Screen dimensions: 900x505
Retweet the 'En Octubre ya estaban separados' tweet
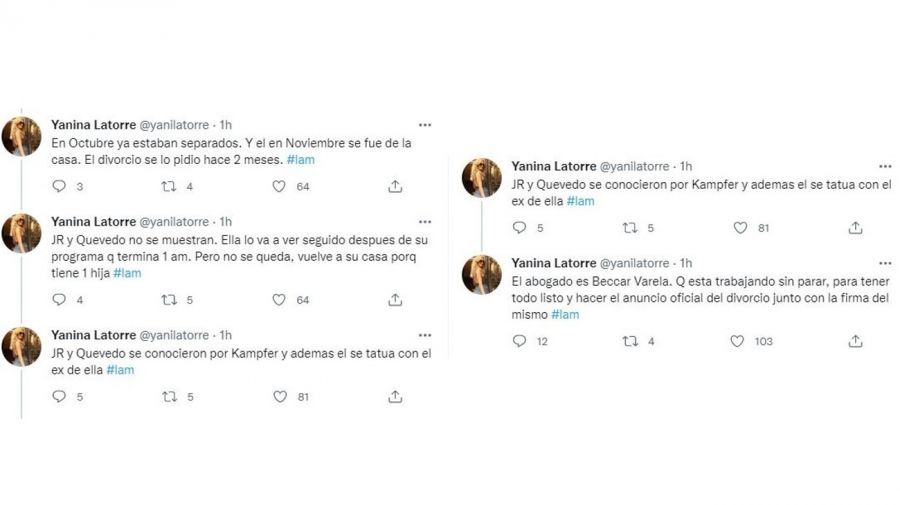click(169, 186)
